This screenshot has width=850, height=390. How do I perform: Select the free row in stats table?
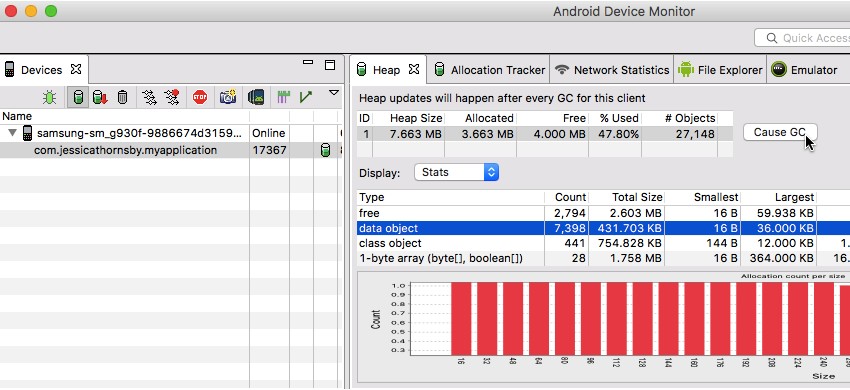(x=603, y=213)
